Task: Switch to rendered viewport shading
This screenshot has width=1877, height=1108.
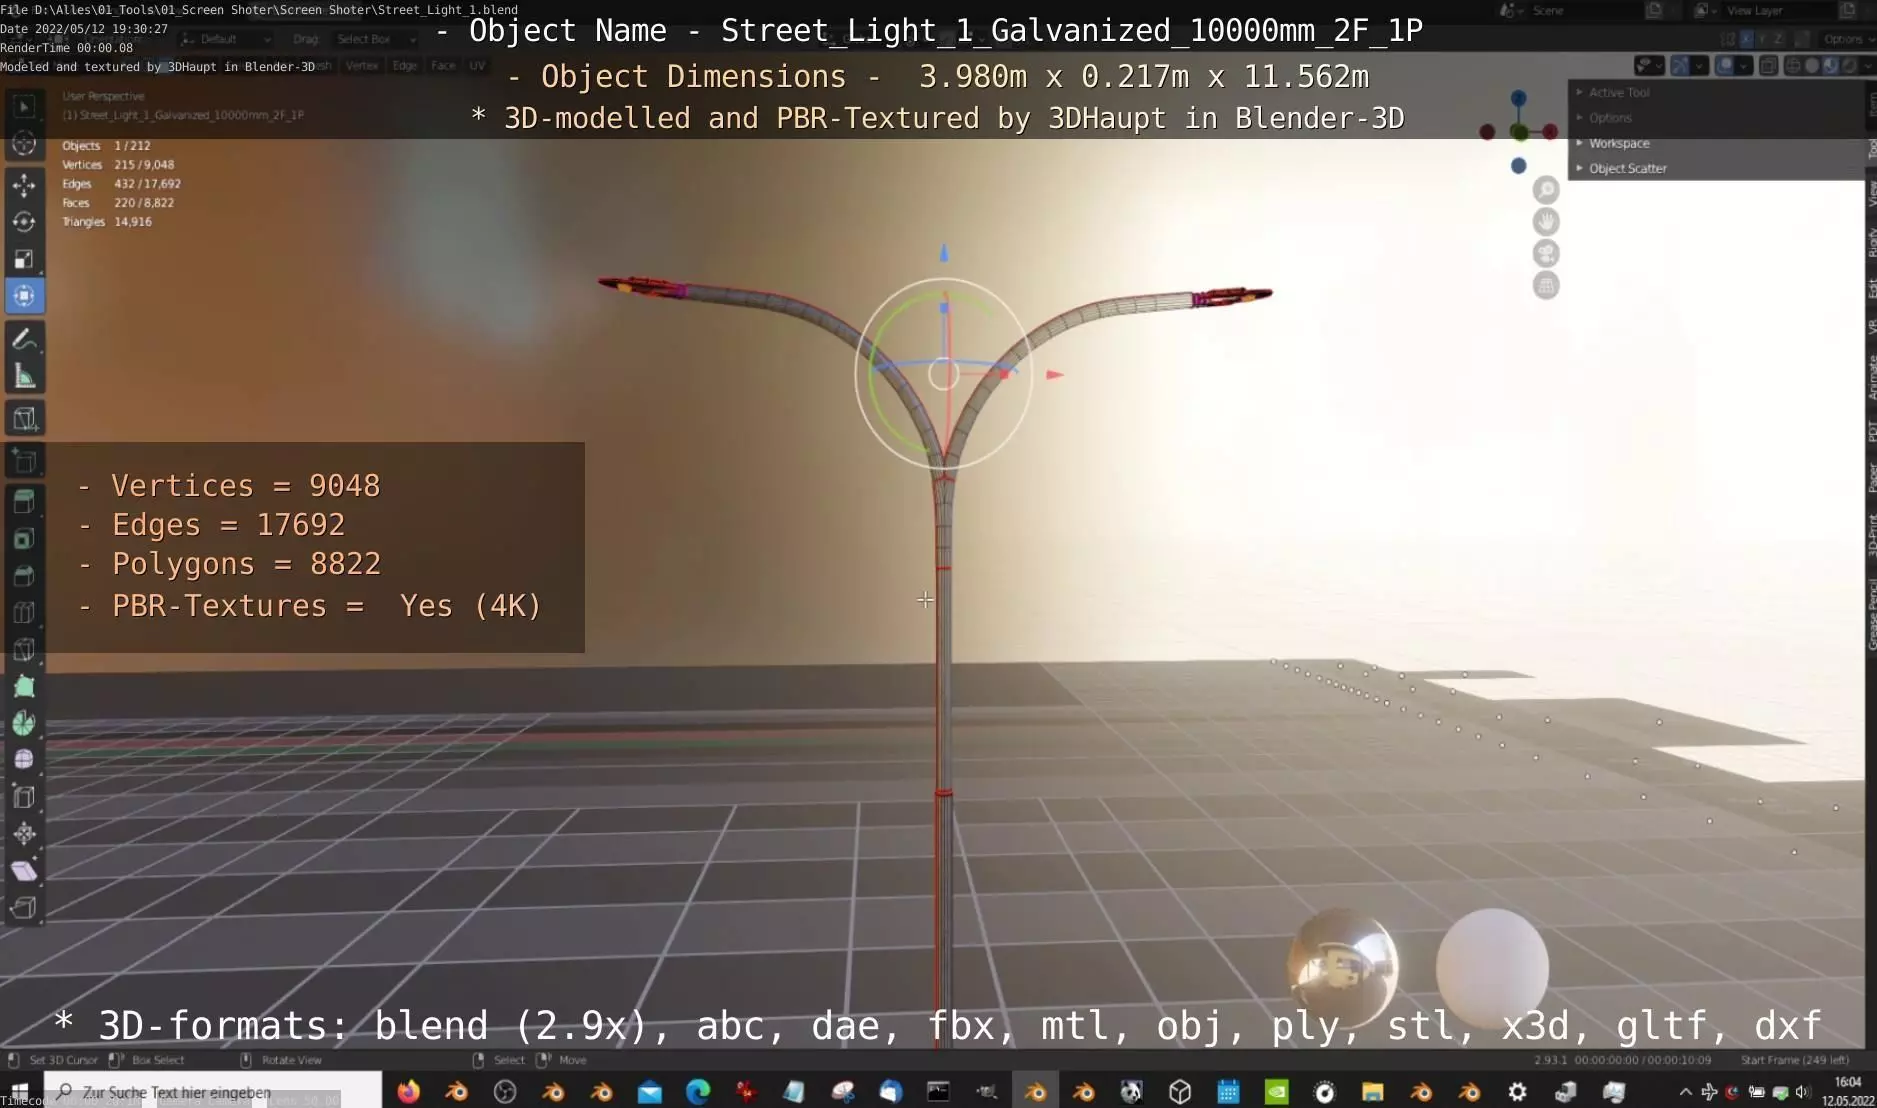Action: (x=1849, y=65)
